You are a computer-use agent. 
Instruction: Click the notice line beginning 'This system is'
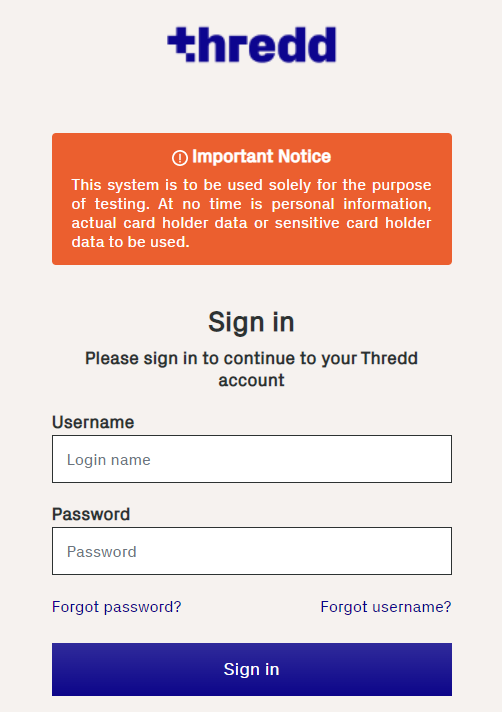[251, 185]
